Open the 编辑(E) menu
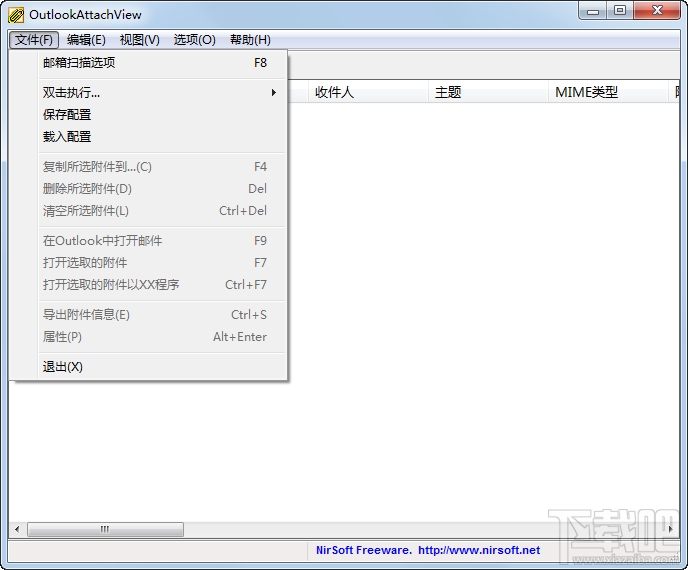Image resolution: width=688 pixels, height=570 pixels. pos(86,40)
